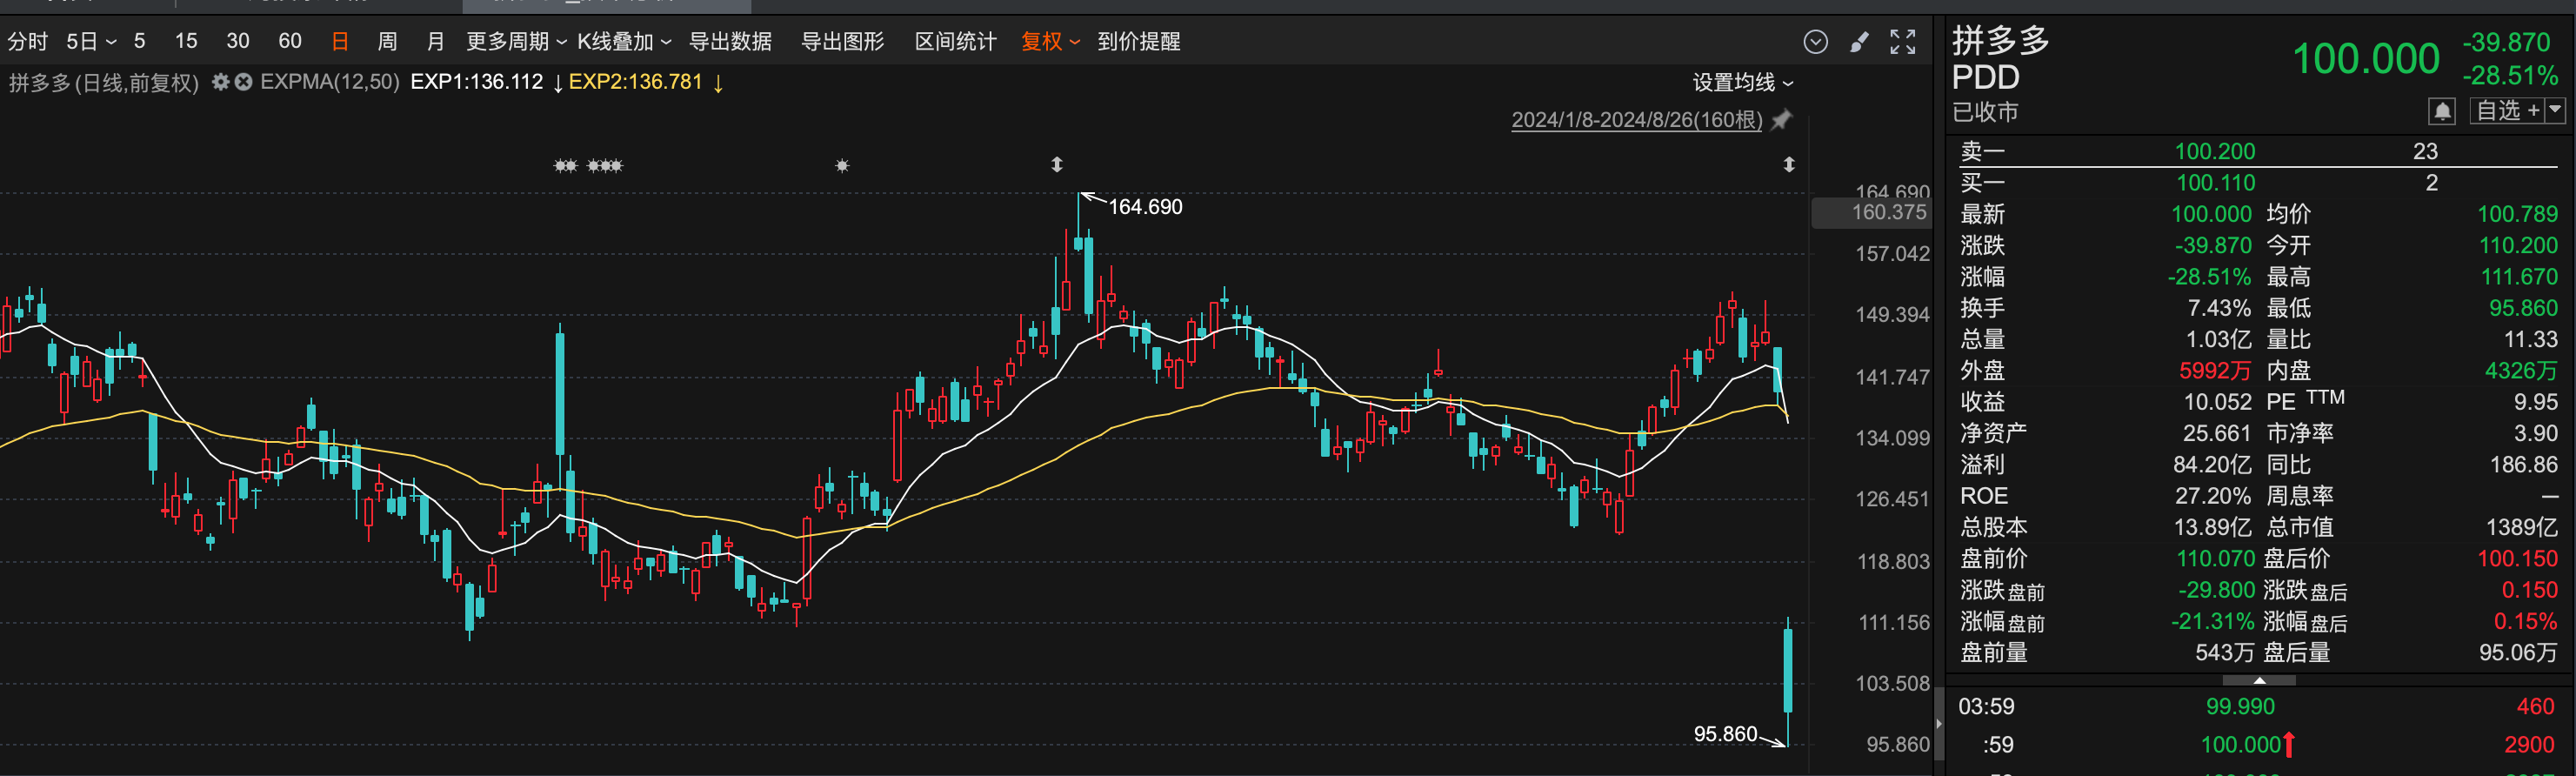Click the 换手 value 7.43%
The width and height of the screenshot is (2576, 776).
pyautogui.click(x=2219, y=308)
